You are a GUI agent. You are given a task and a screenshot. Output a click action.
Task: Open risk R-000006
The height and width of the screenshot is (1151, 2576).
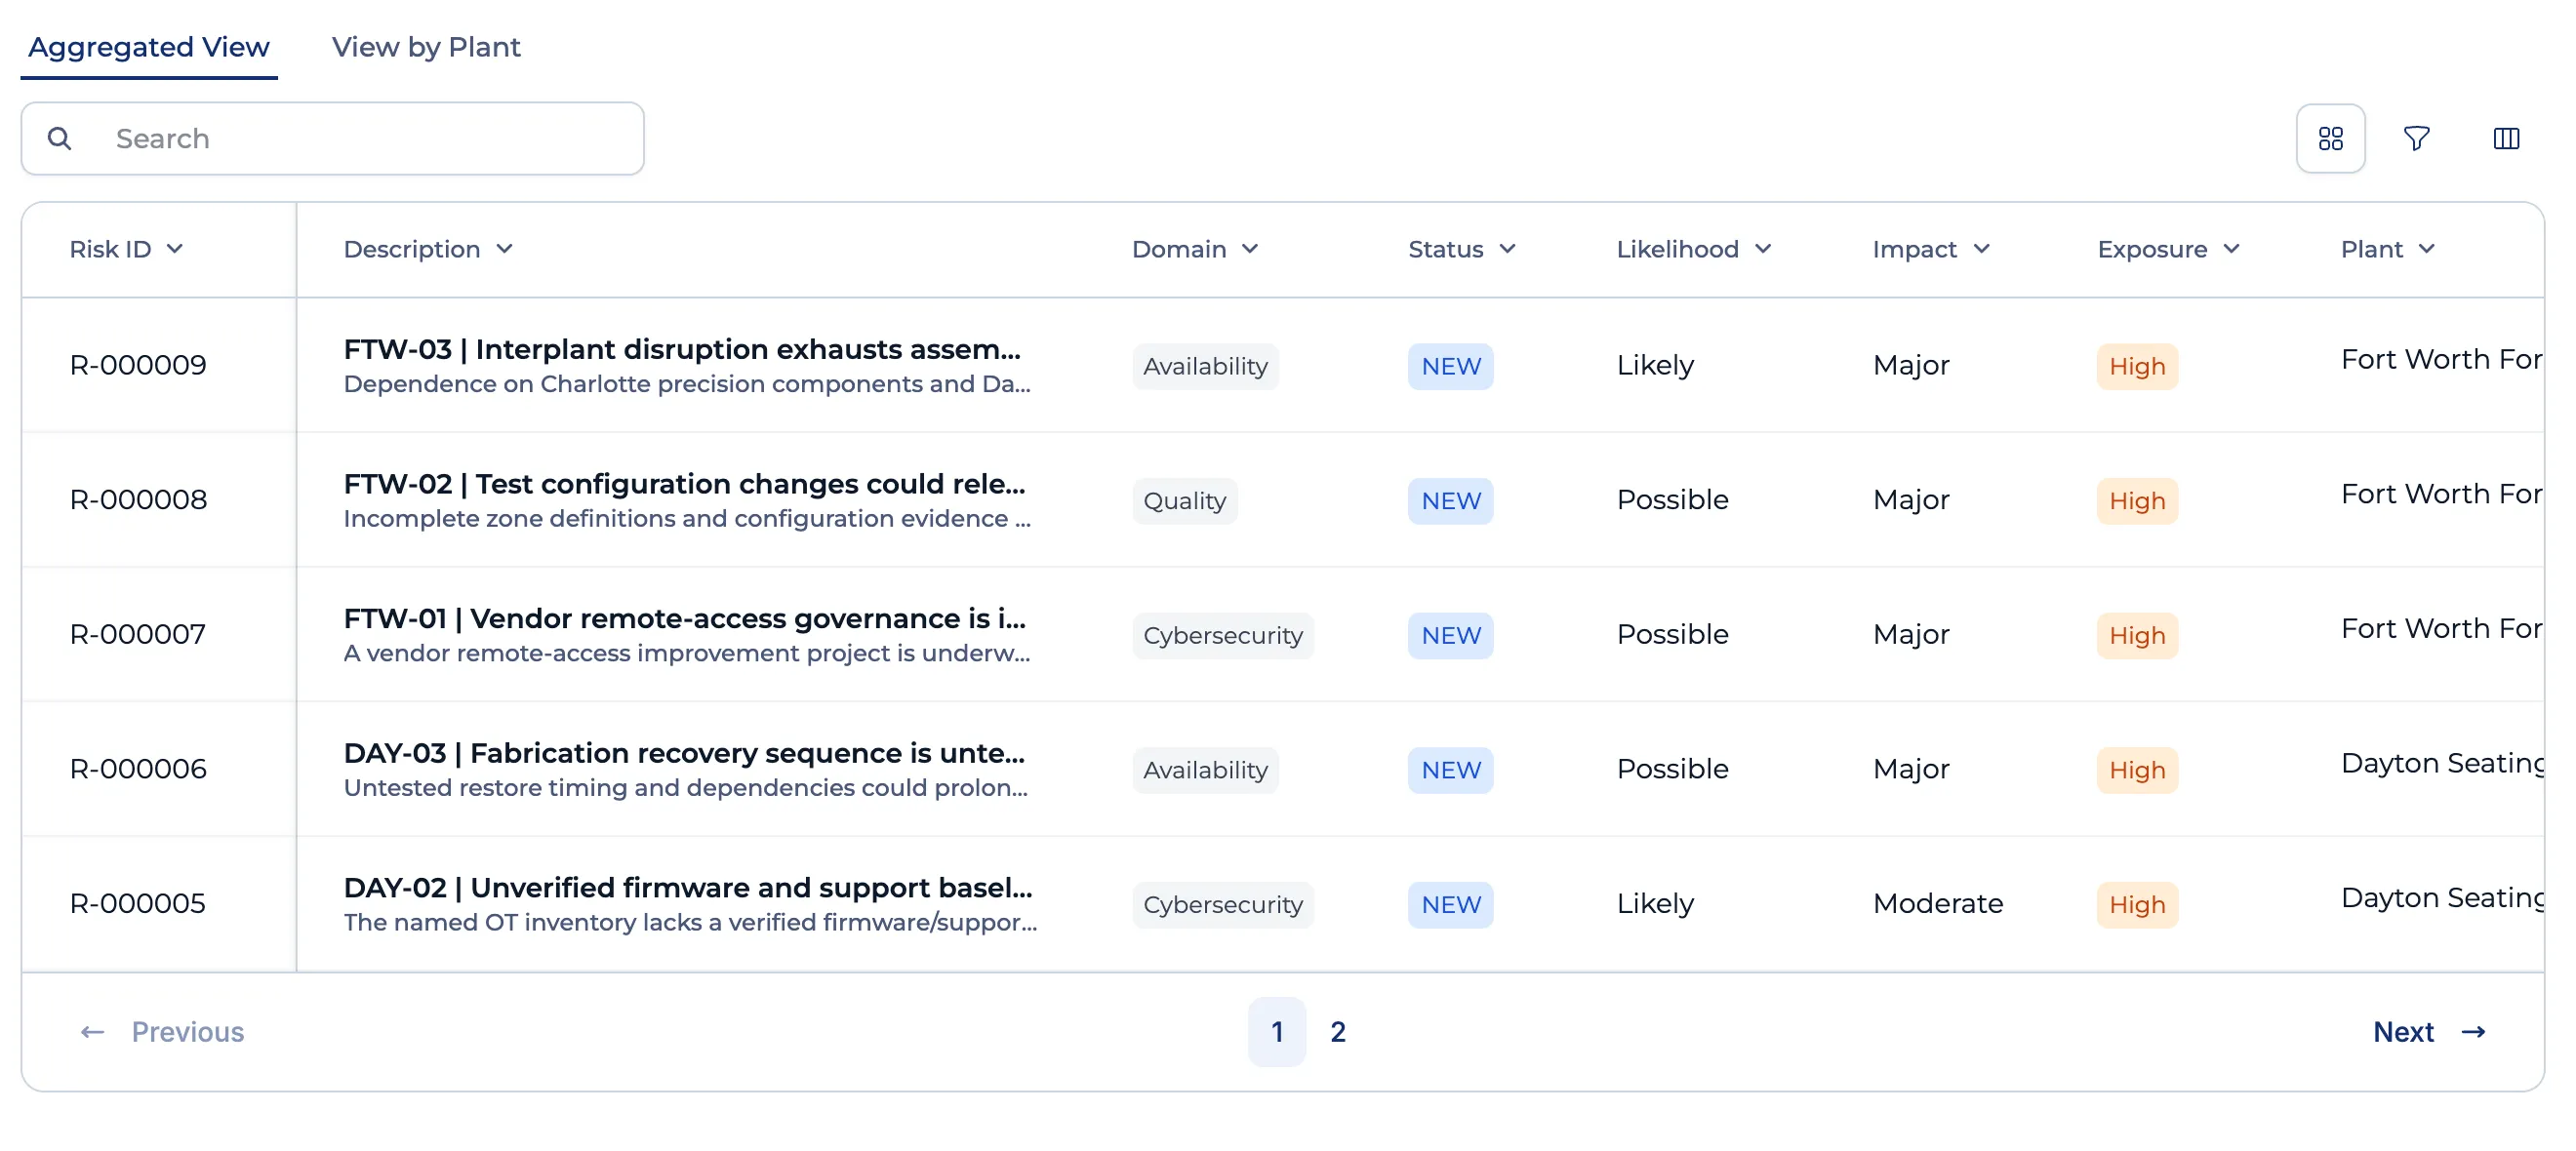click(138, 768)
